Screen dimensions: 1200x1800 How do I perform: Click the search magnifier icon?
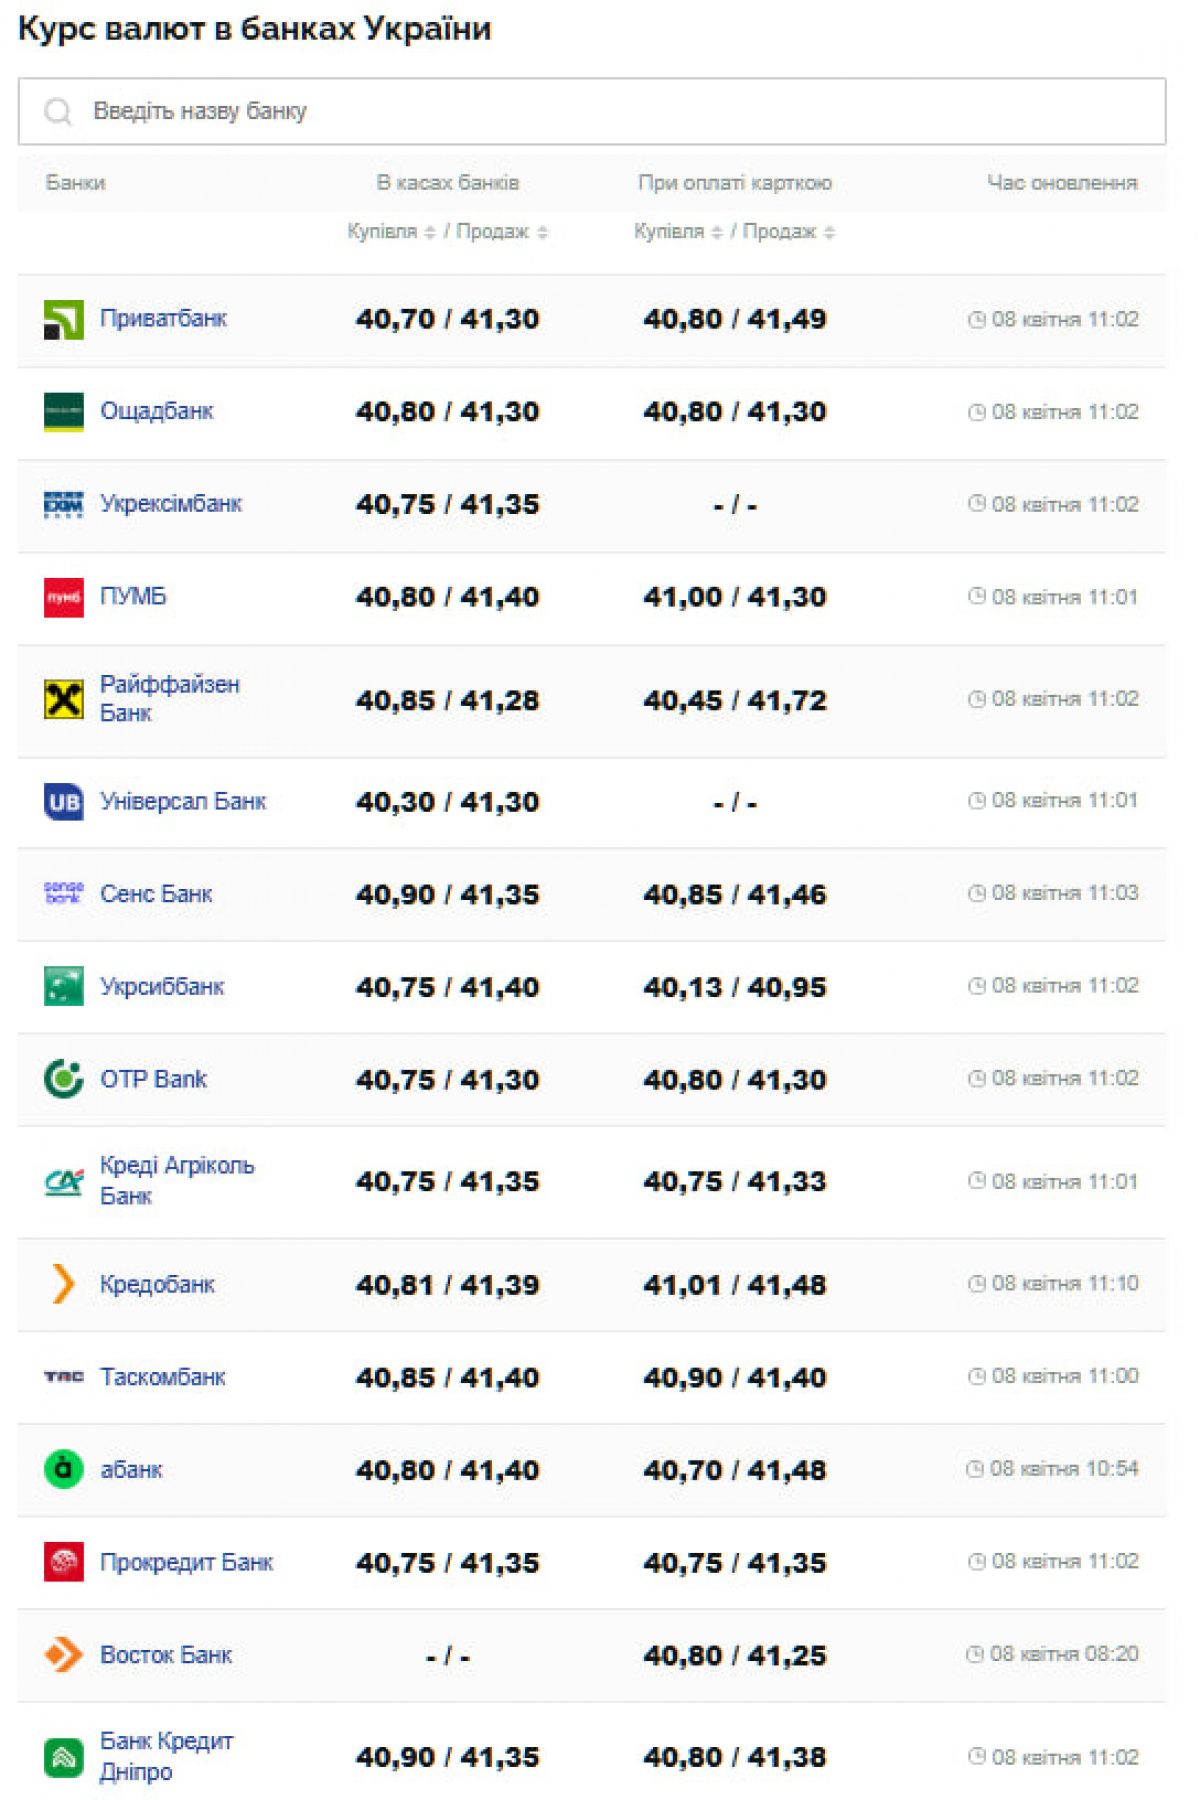58,111
